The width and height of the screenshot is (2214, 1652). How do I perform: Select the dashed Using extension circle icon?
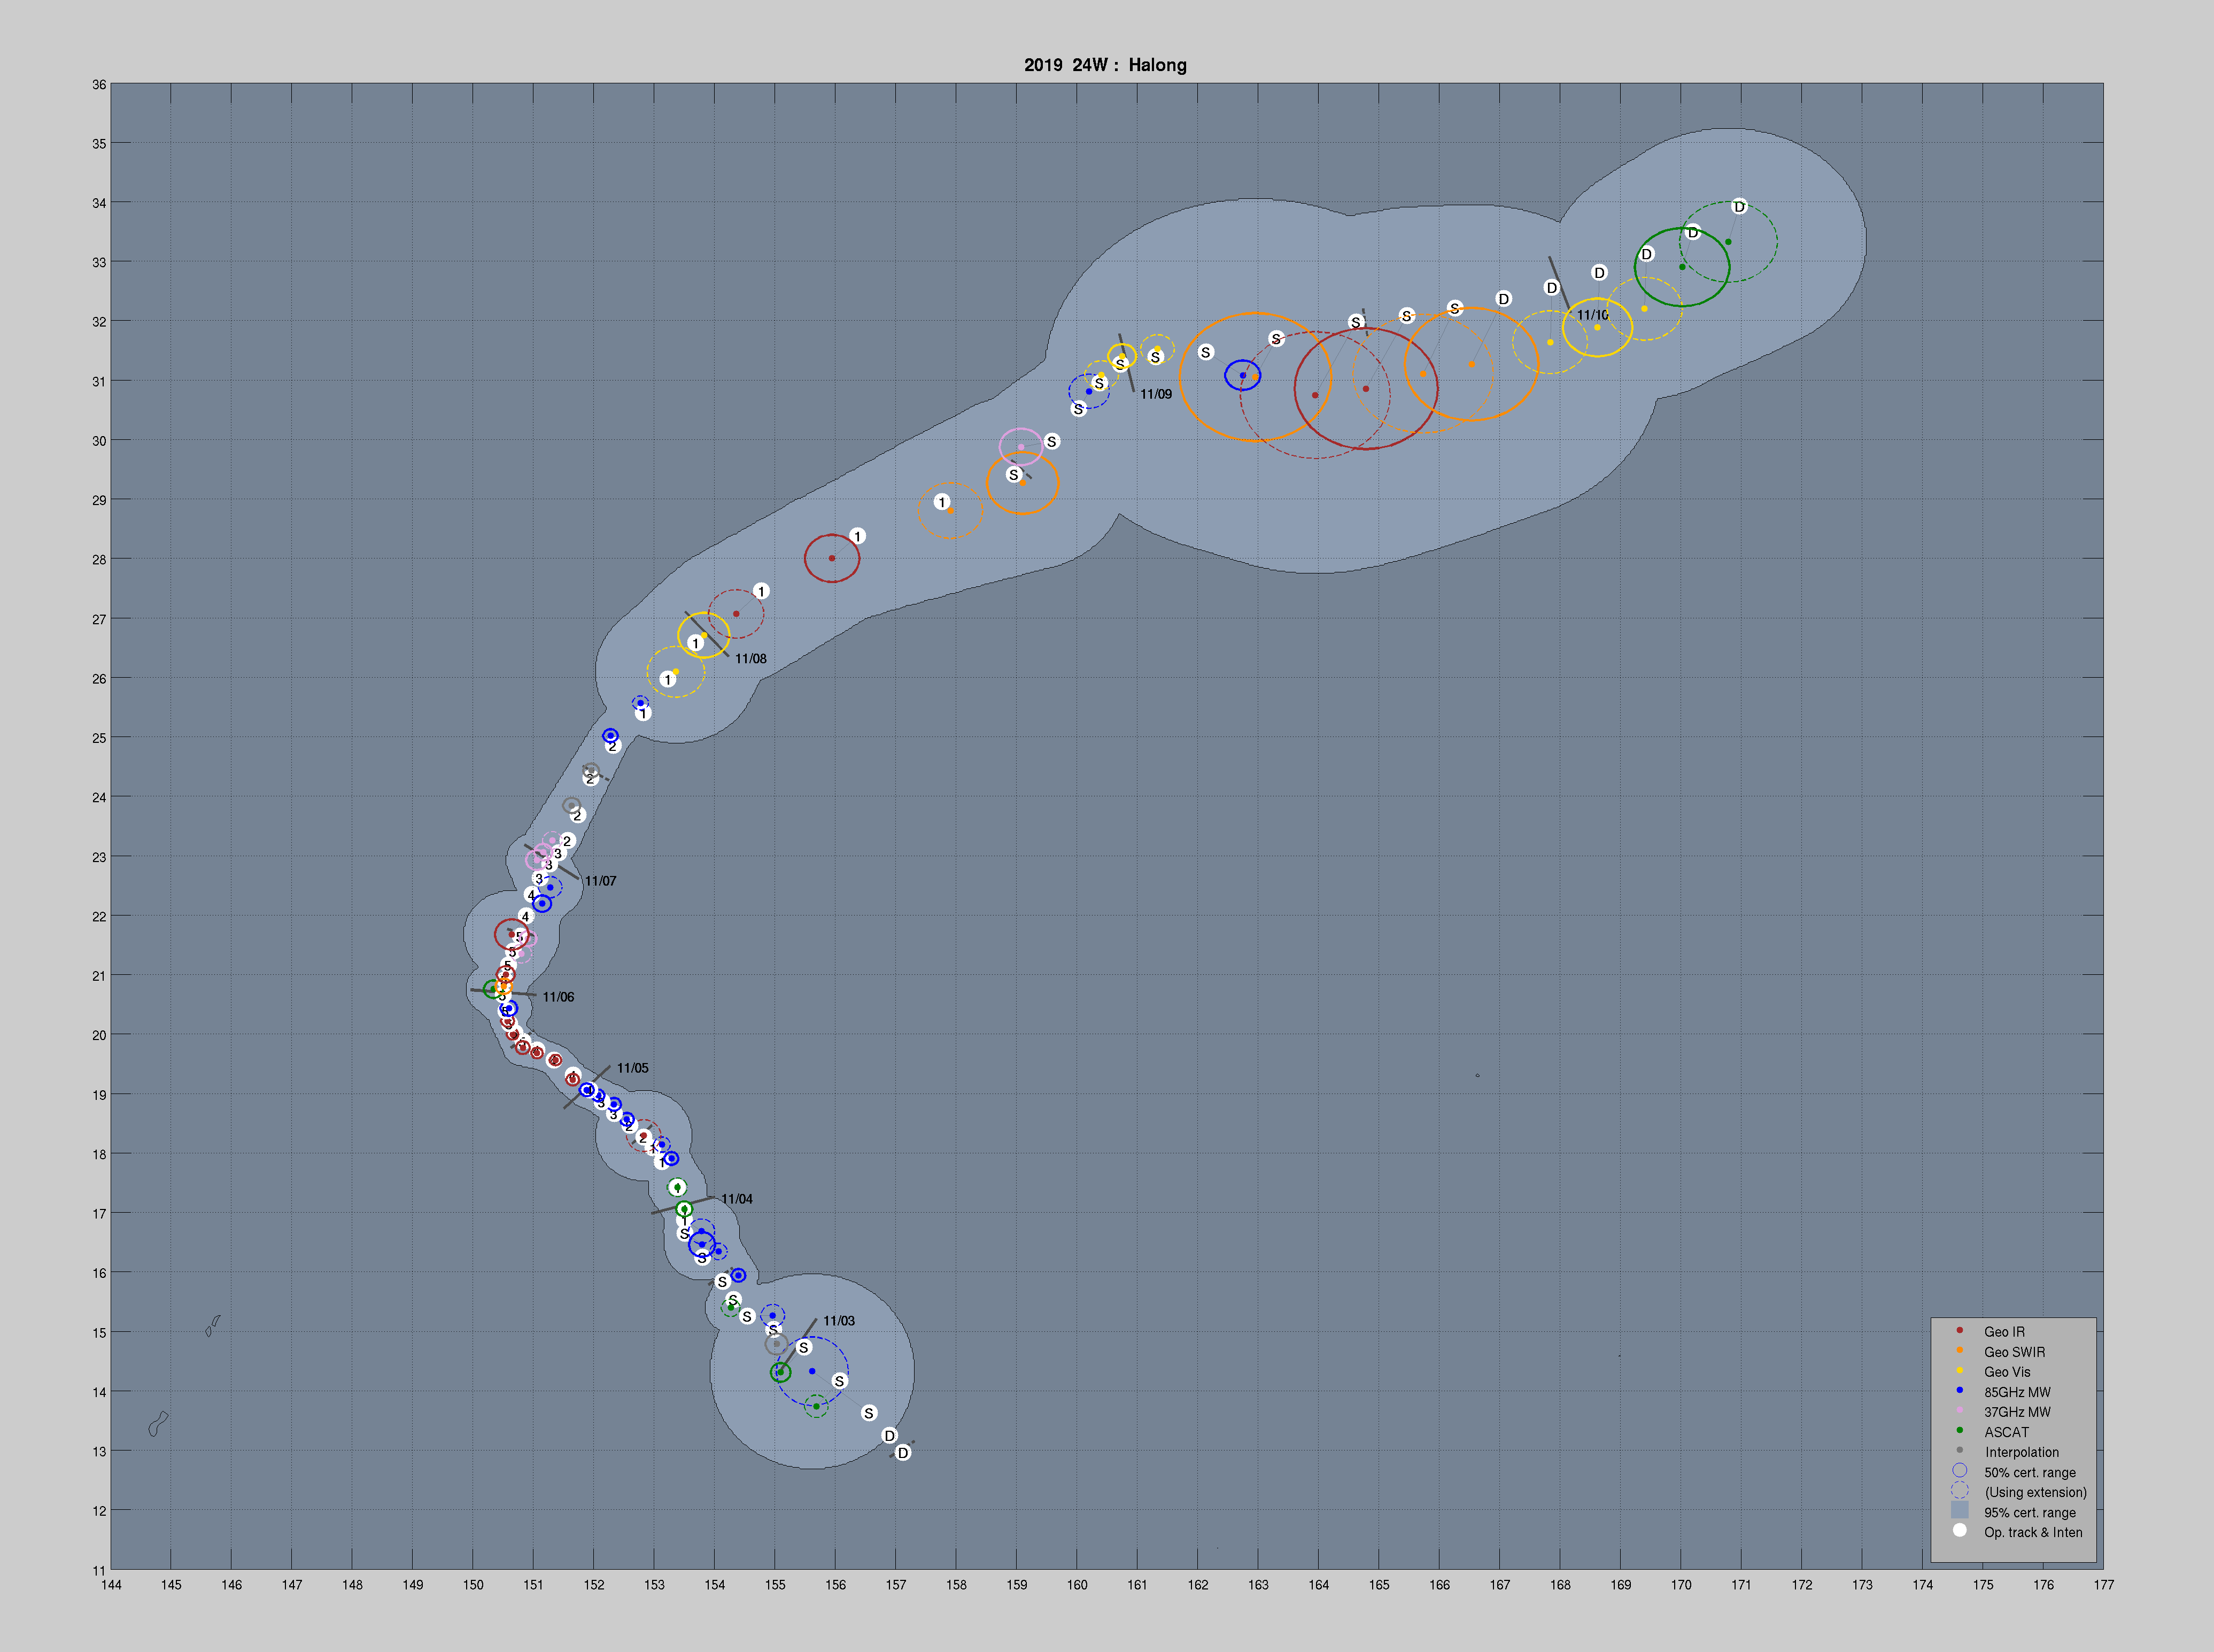click(x=1959, y=1491)
